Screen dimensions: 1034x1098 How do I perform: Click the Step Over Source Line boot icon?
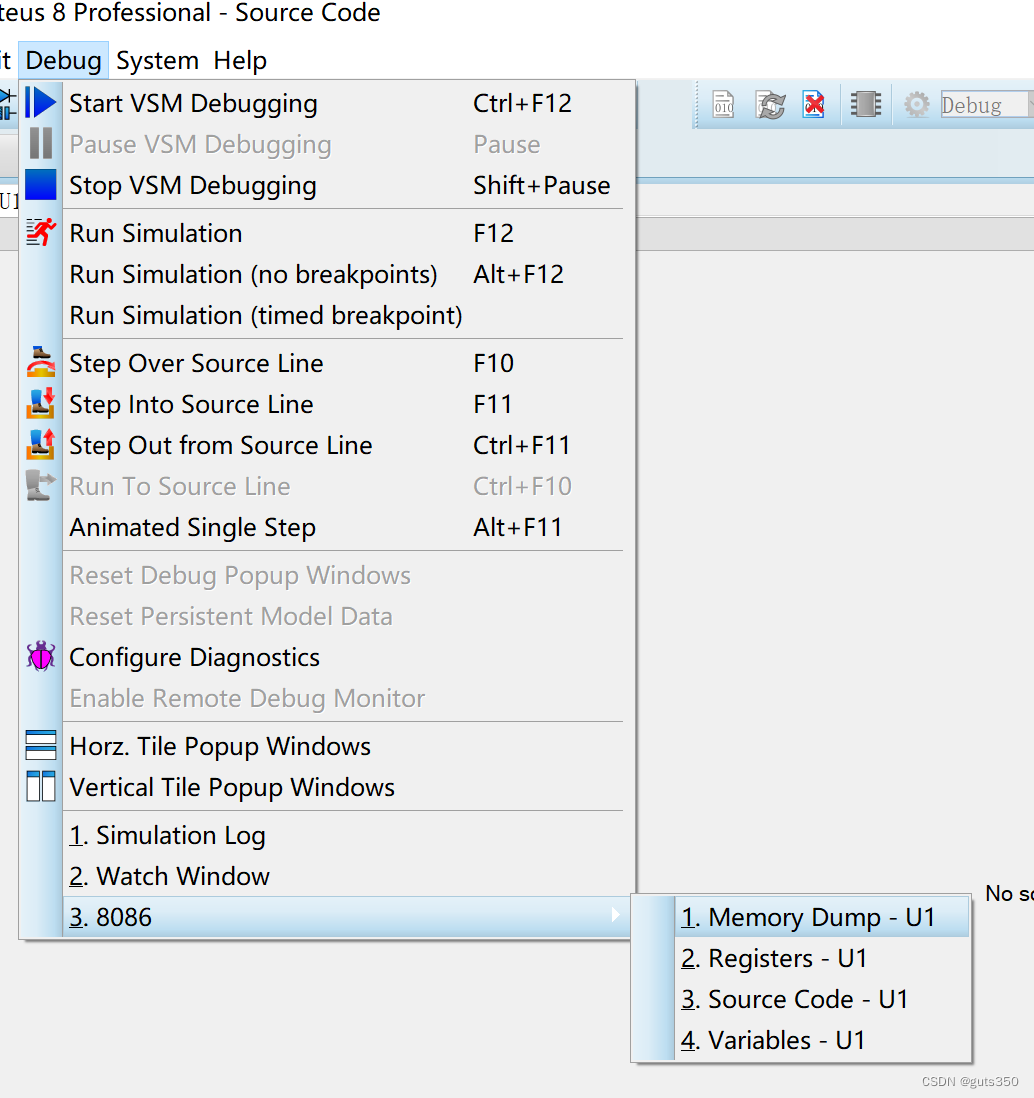tap(41, 363)
